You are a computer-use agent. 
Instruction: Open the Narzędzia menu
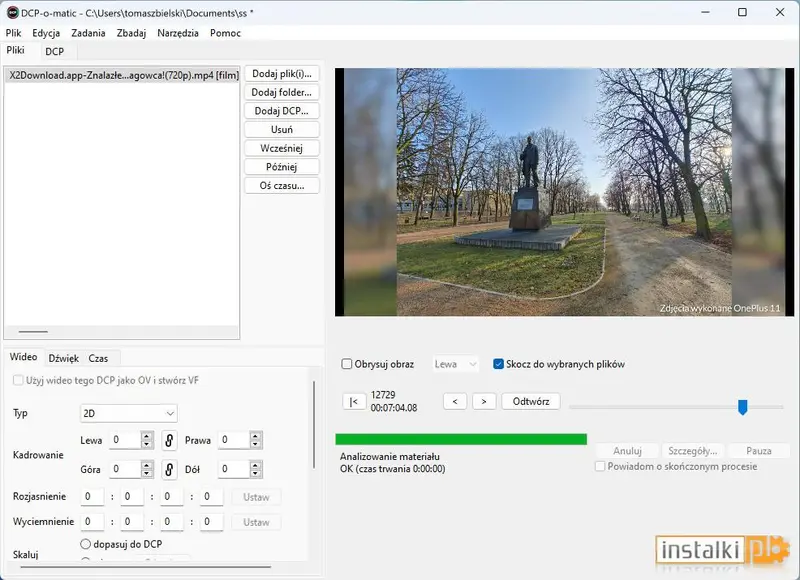coord(178,33)
